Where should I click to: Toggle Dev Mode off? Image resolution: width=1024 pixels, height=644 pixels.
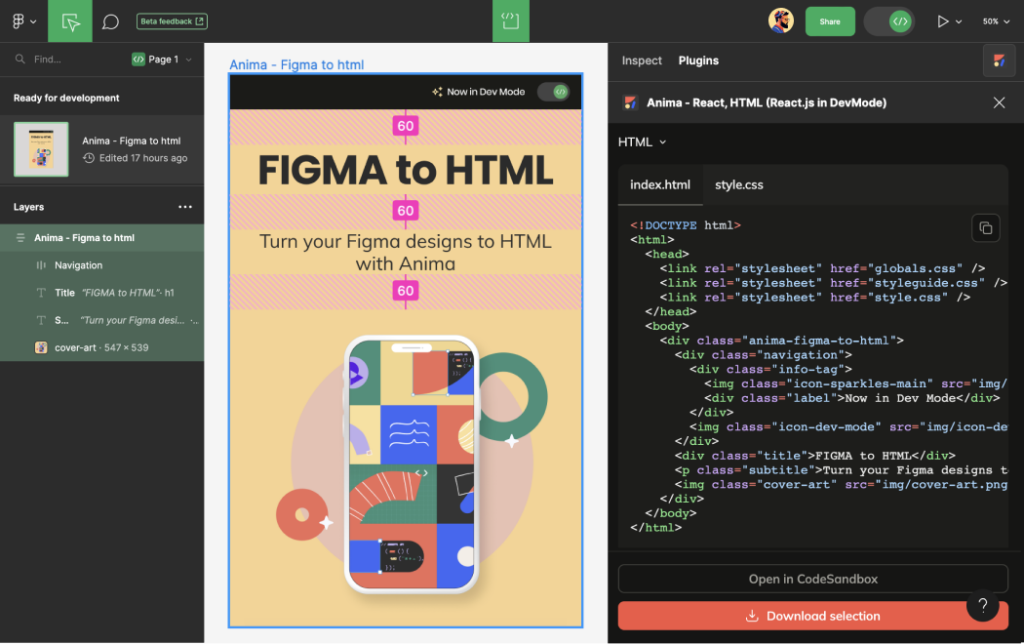888,20
